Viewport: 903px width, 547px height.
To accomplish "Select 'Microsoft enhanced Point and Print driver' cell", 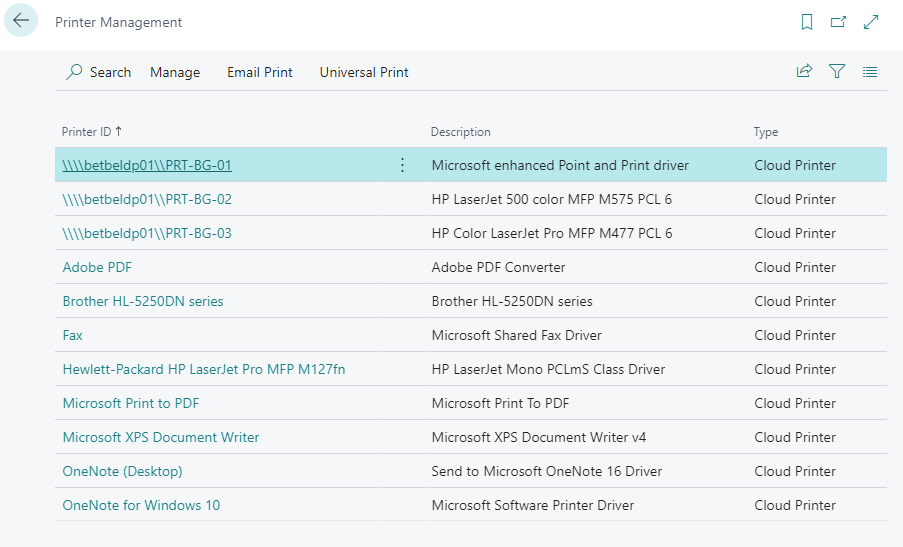I will tap(560, 165).
